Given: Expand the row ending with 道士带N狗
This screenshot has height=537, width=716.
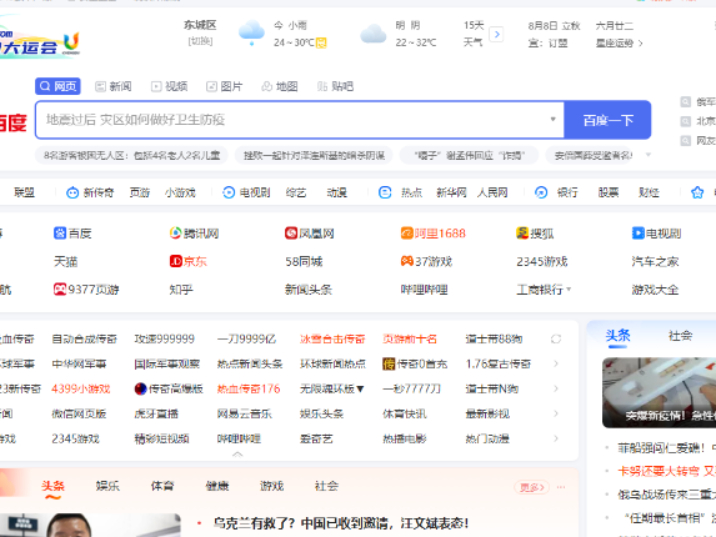Looking at the screenshot, I should pos(556,389).
